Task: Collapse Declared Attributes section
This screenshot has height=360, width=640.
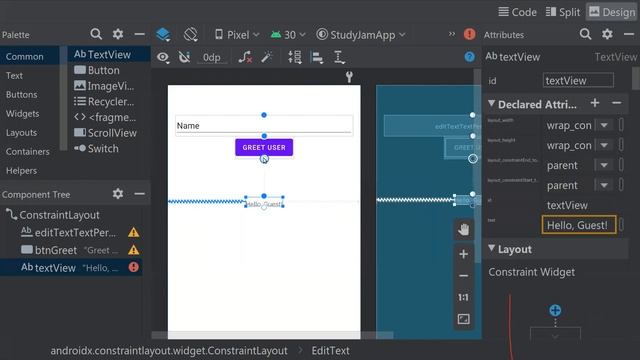Action: tap(491, 104)
